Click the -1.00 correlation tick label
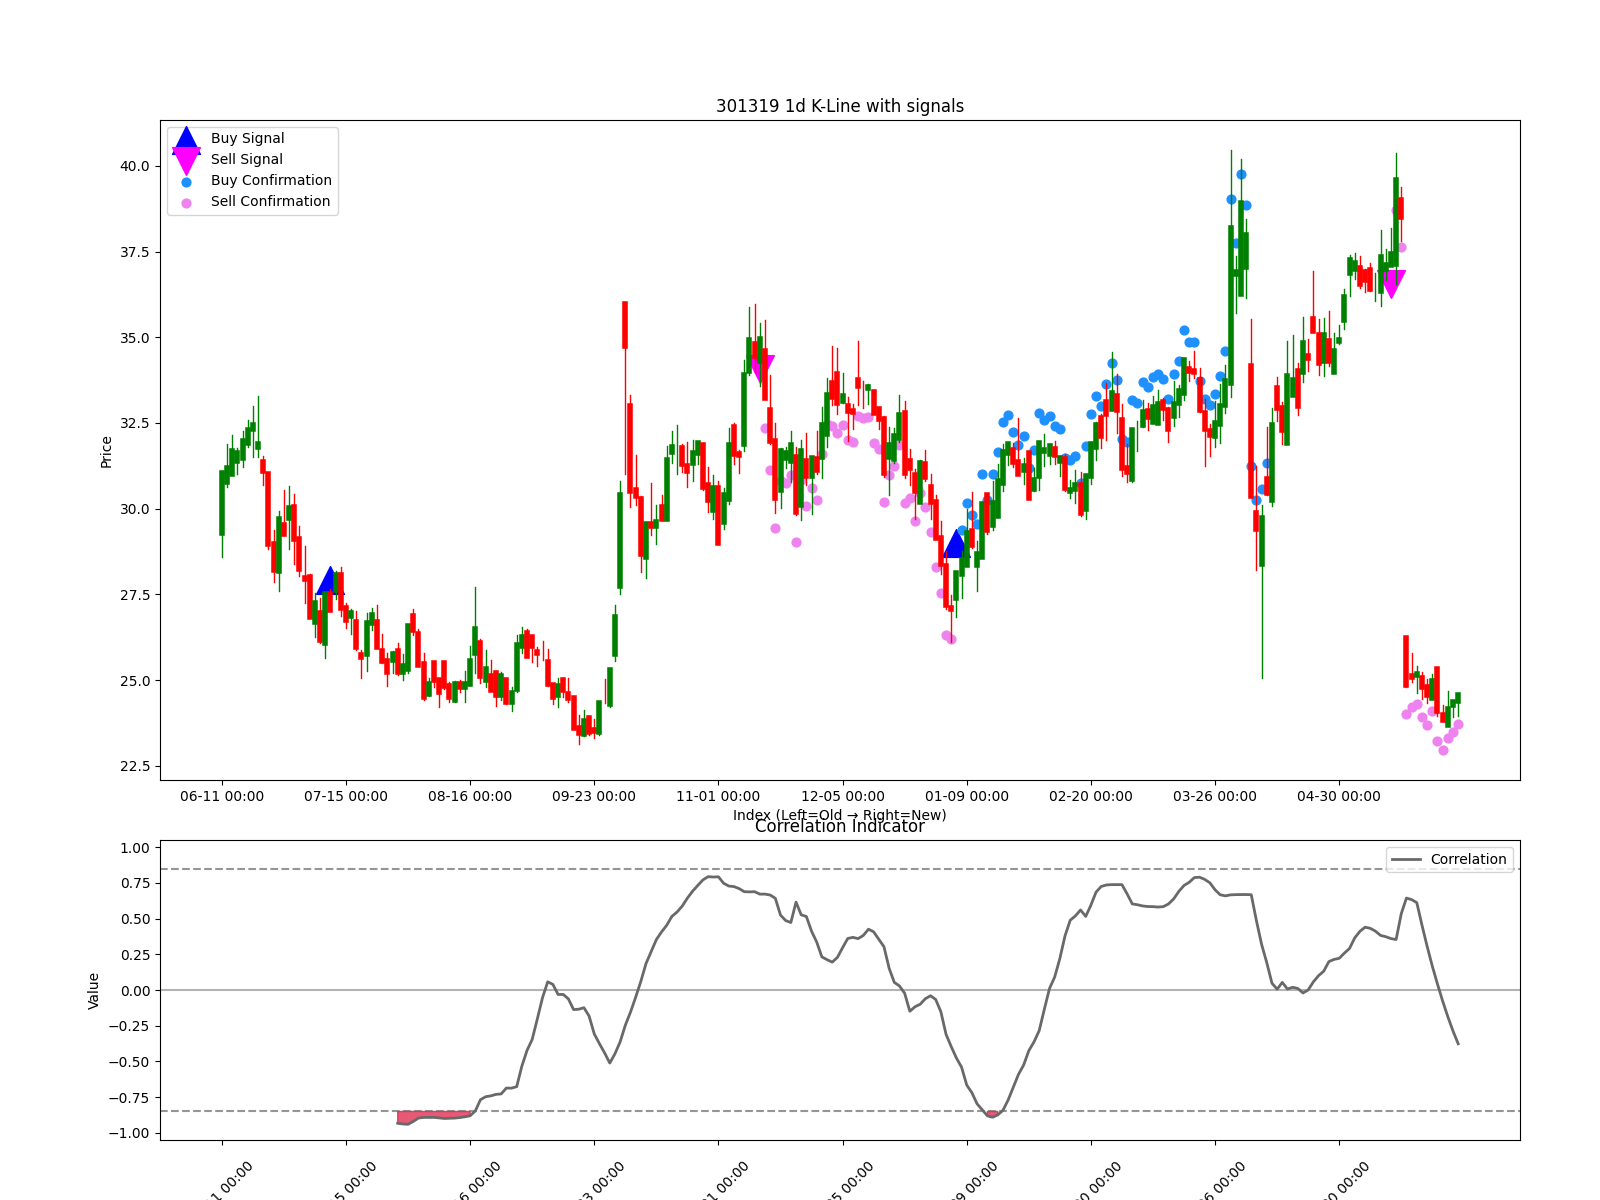The width and height of the screenshot is (1600, 1200). point(130,1134)
